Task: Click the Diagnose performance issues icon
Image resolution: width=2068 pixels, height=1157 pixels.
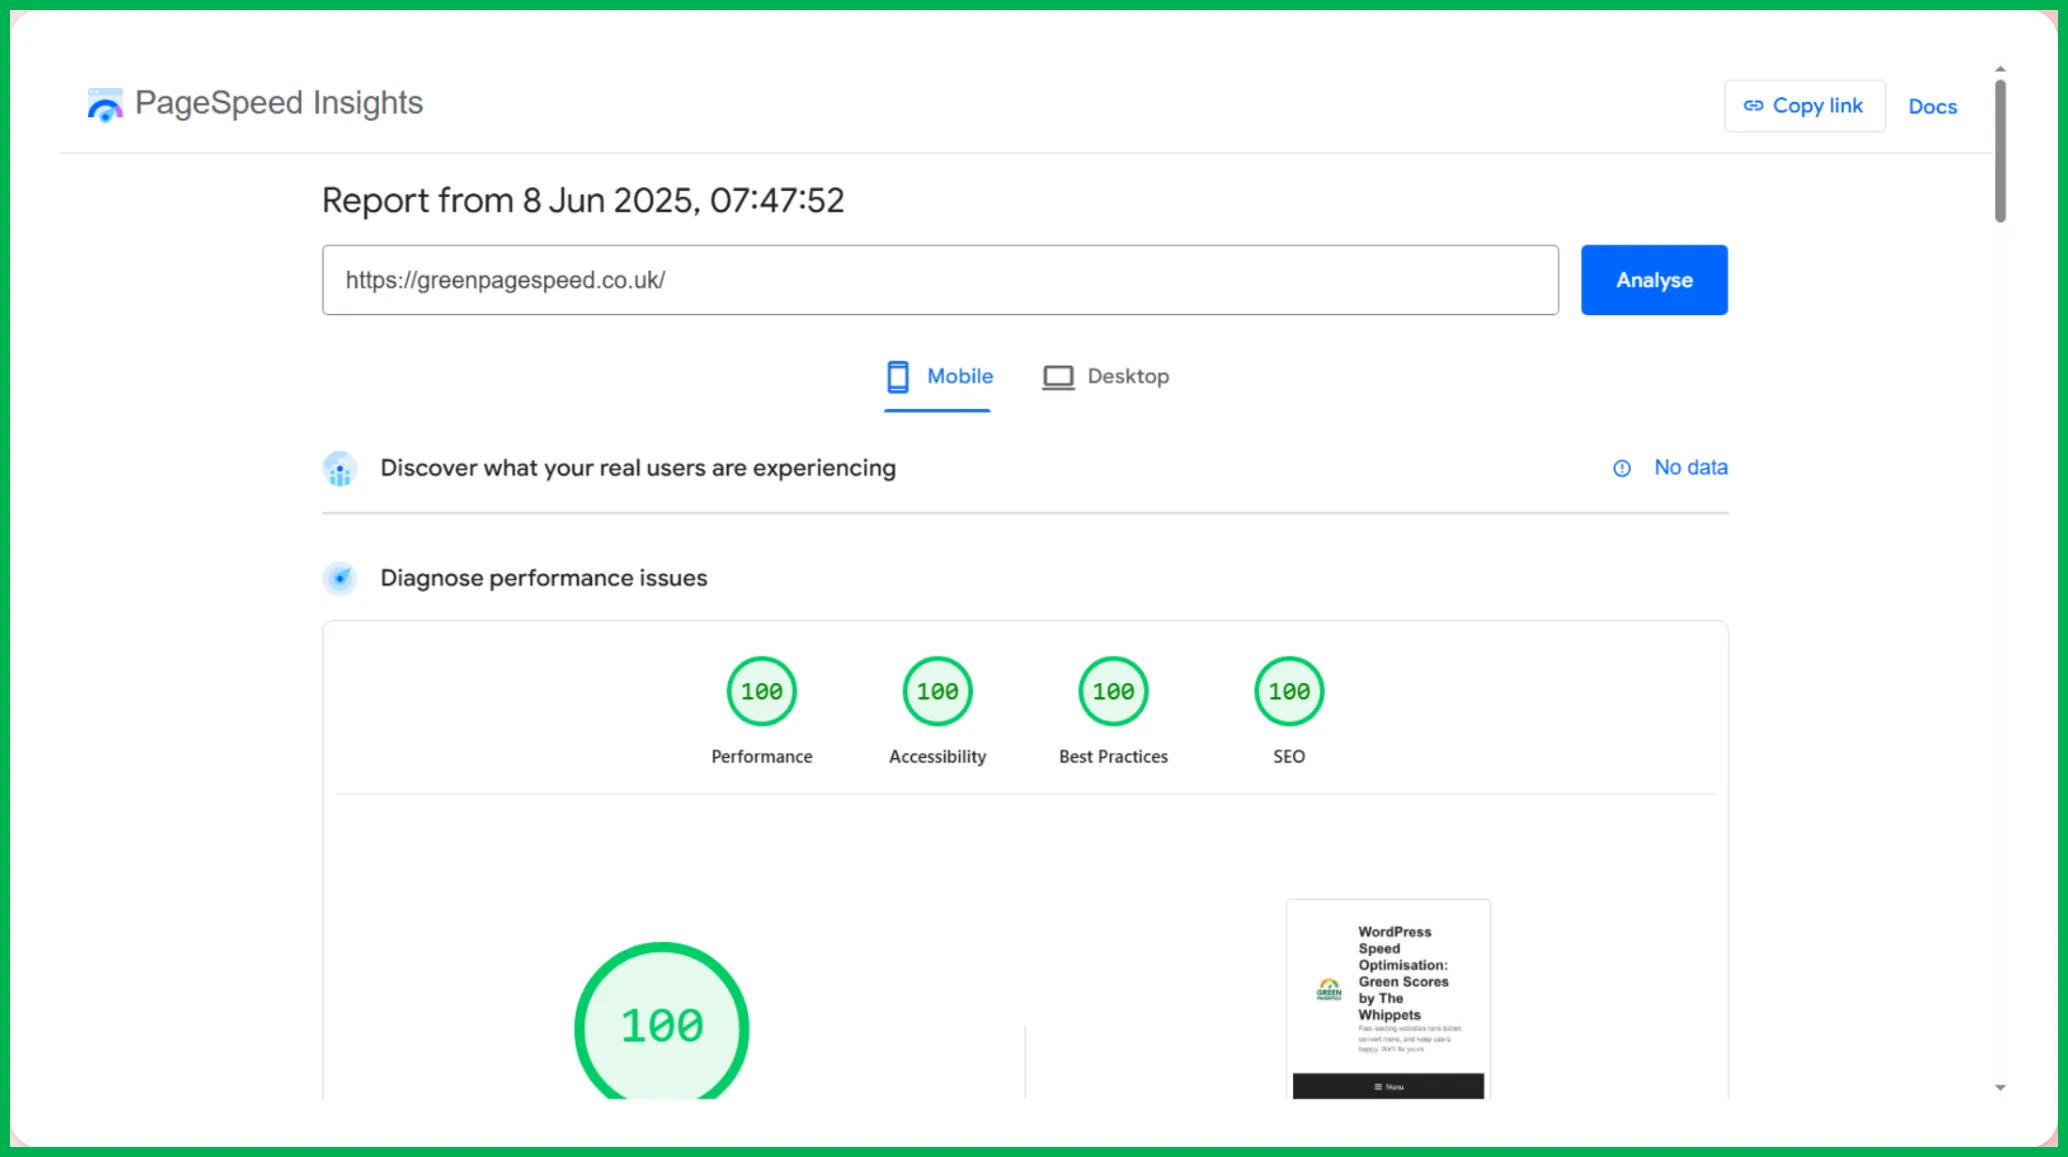Action: coord(340,578)
